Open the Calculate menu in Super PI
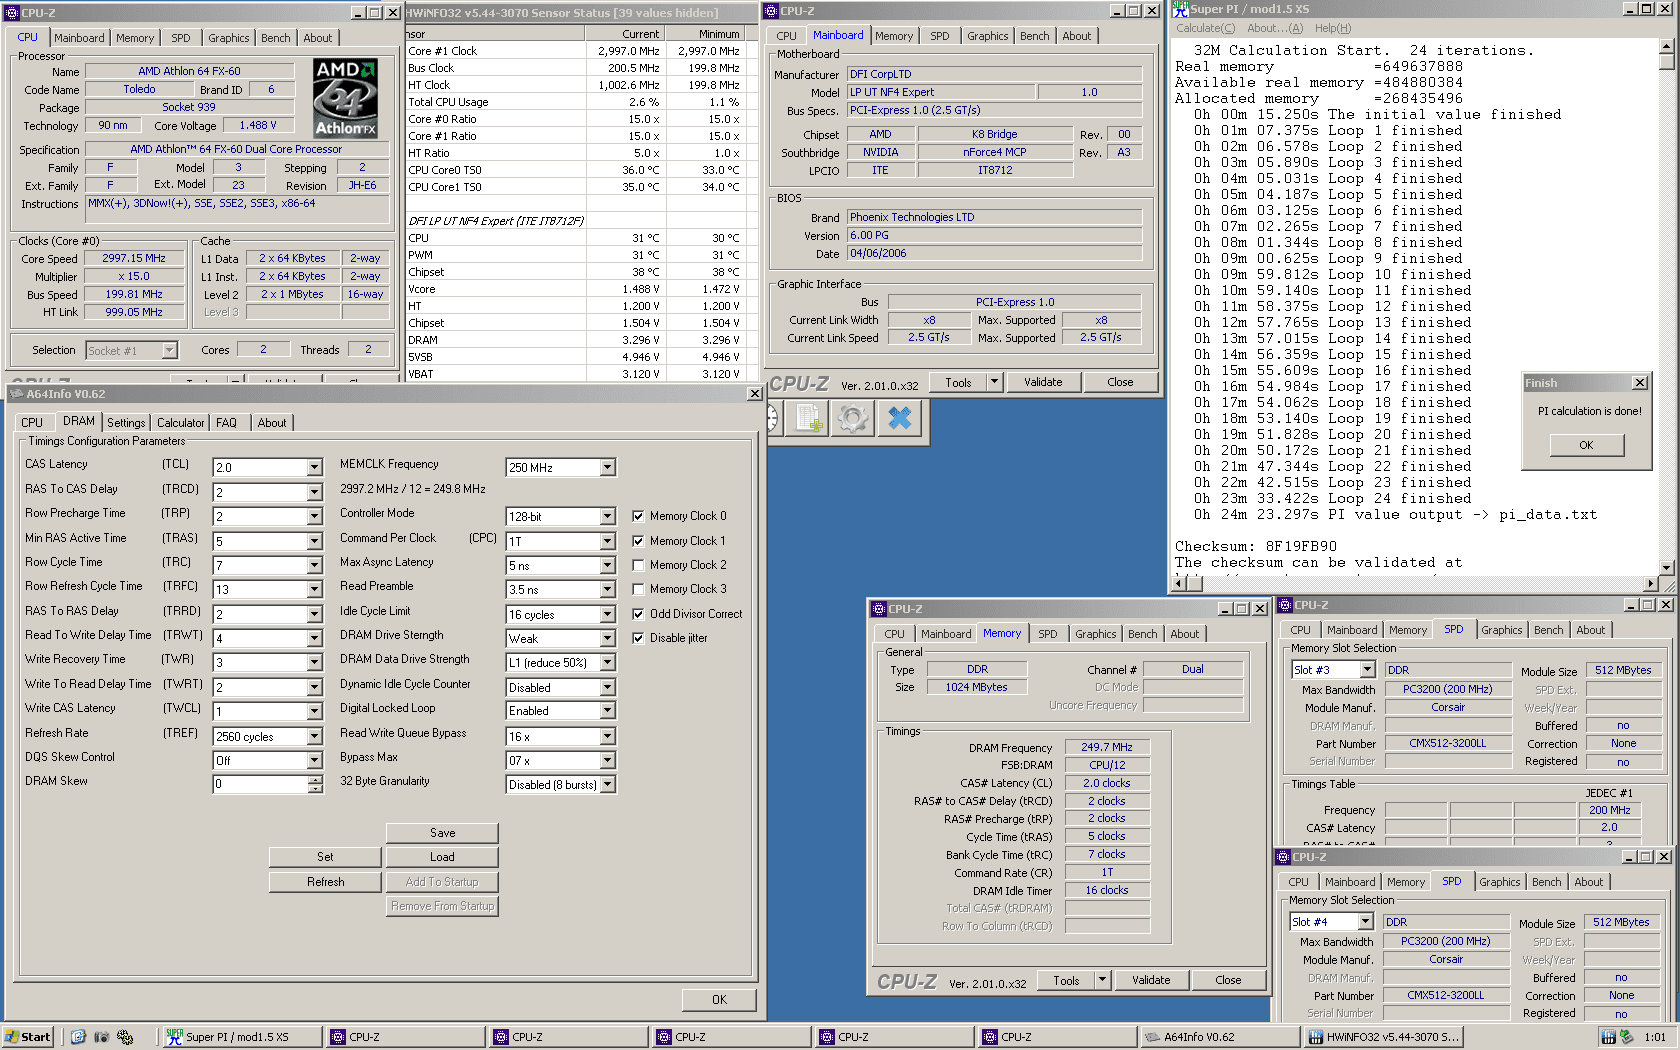 [x=1205, y=28]
